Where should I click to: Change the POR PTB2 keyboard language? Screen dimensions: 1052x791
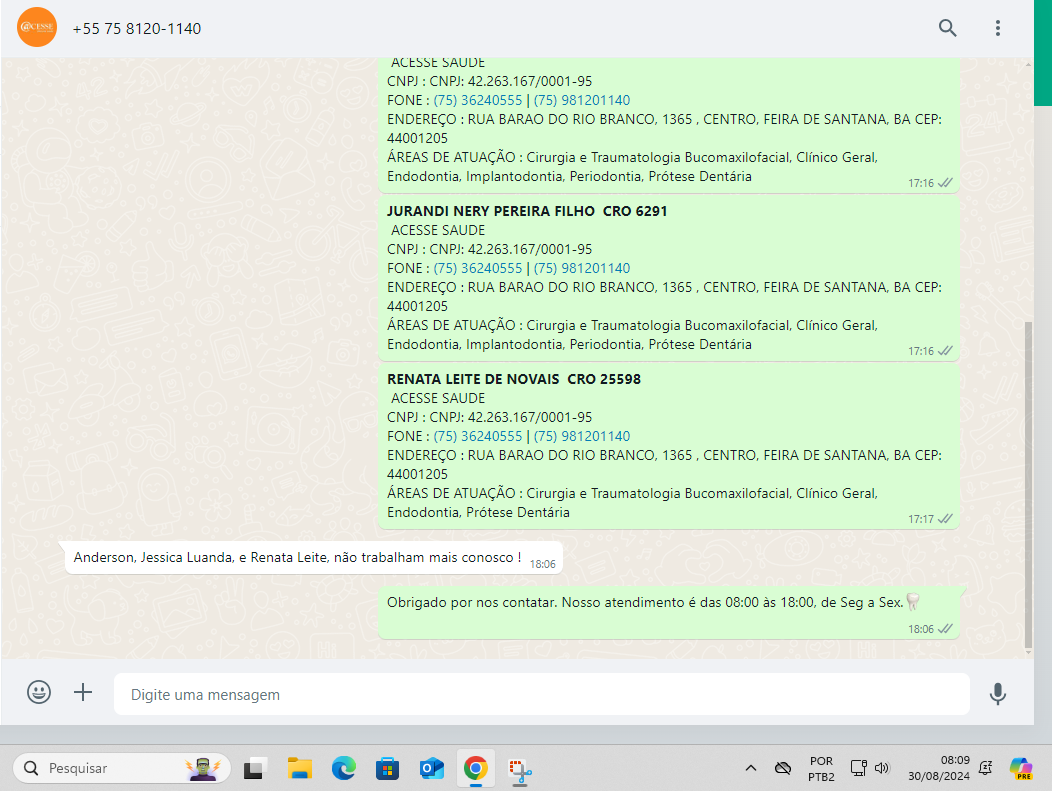pyautogui.click(x=821, y=769)
